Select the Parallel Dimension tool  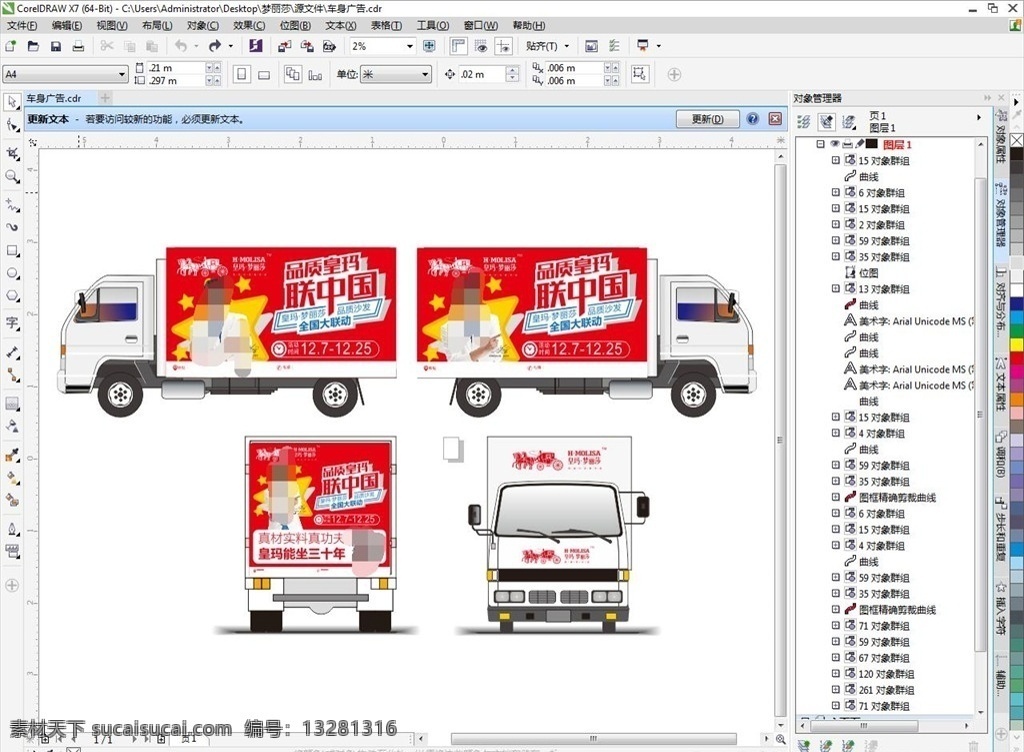pos(12,352)
